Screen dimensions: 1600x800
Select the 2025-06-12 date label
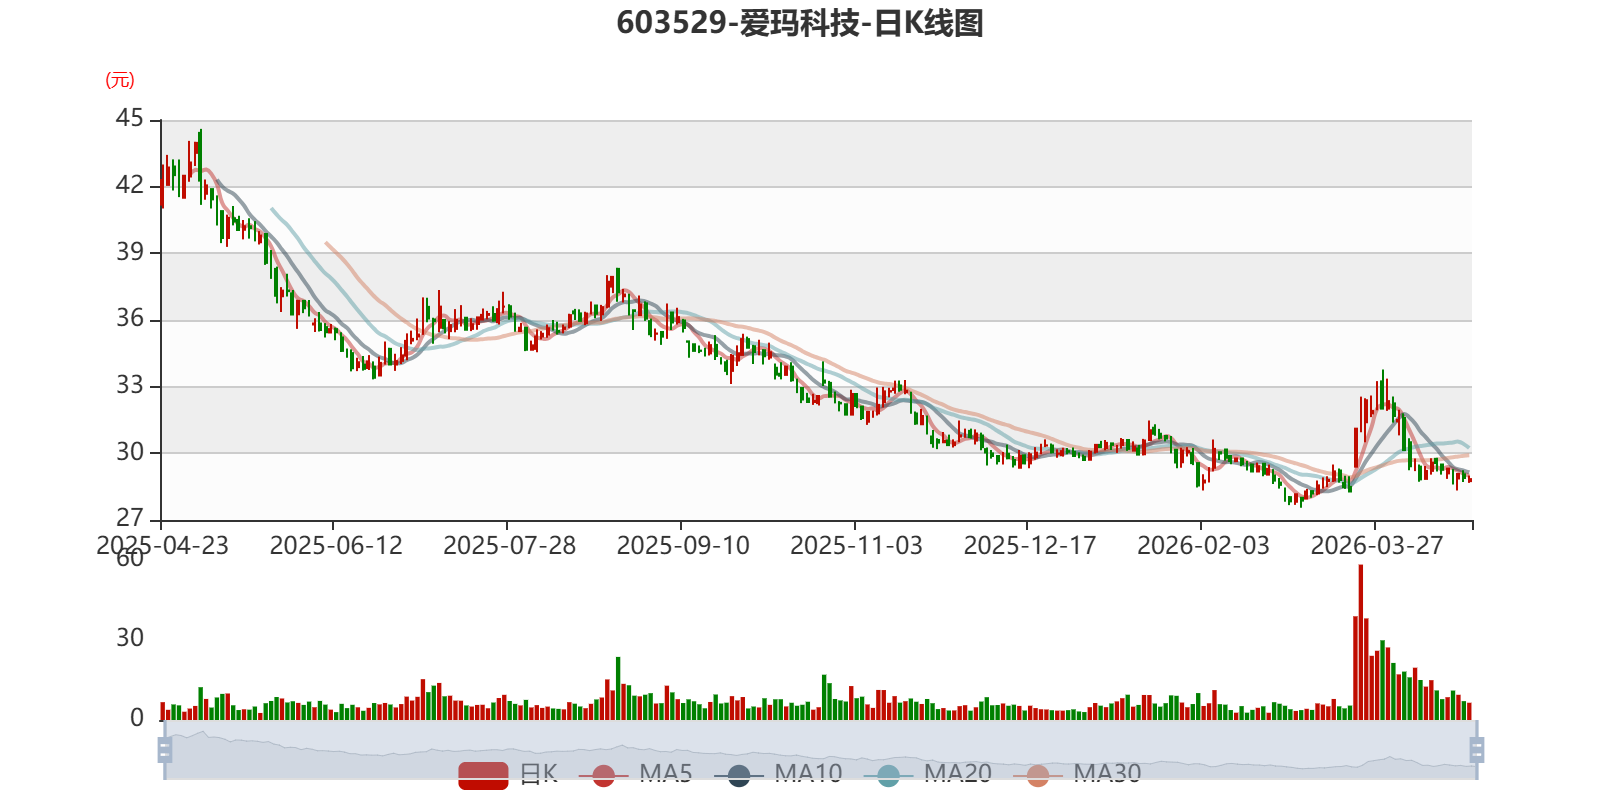[x=336, y=546]
